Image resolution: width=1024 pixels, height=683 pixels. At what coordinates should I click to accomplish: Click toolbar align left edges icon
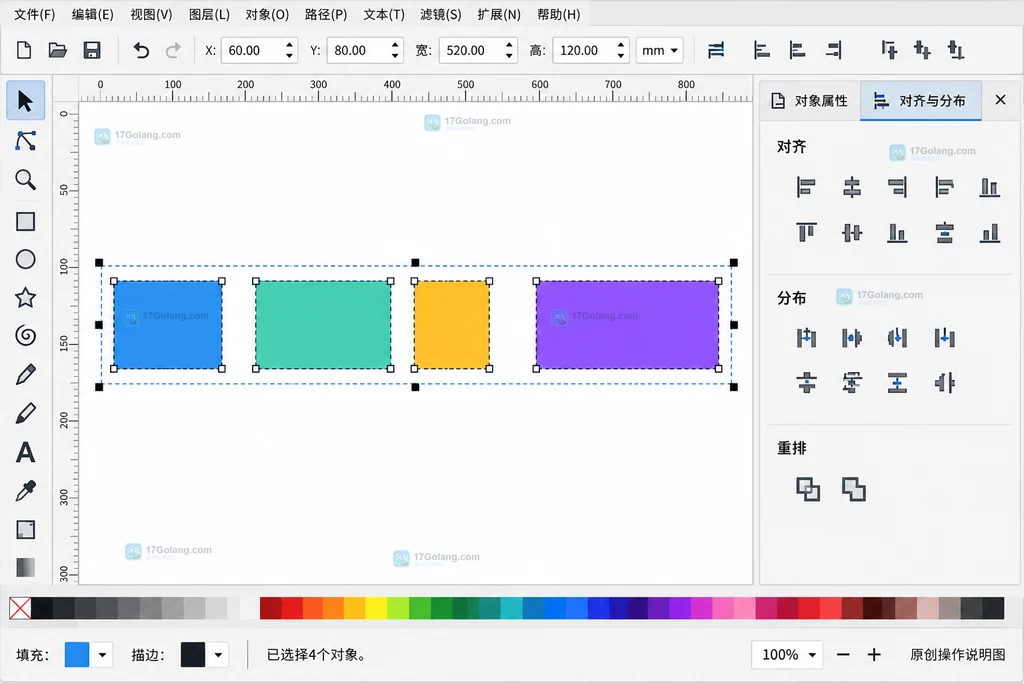coord(761,50)
